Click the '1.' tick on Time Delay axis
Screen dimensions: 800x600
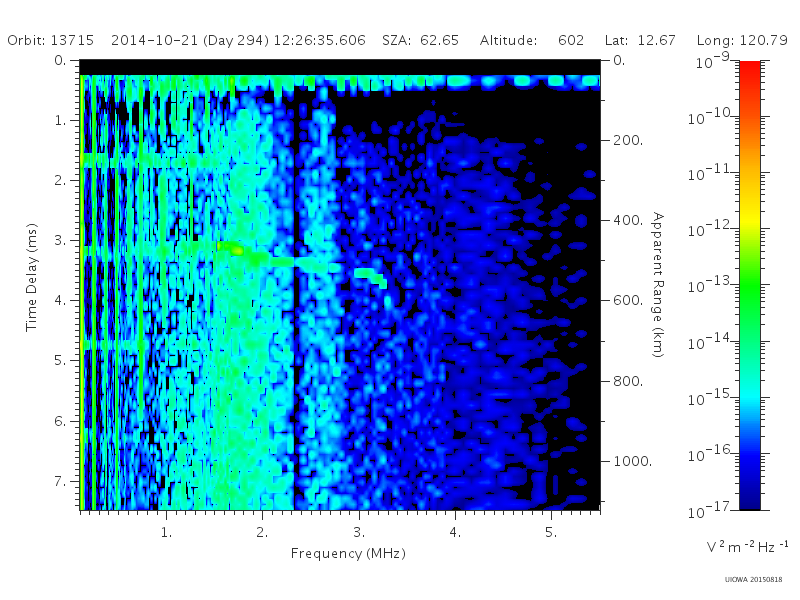60,120
